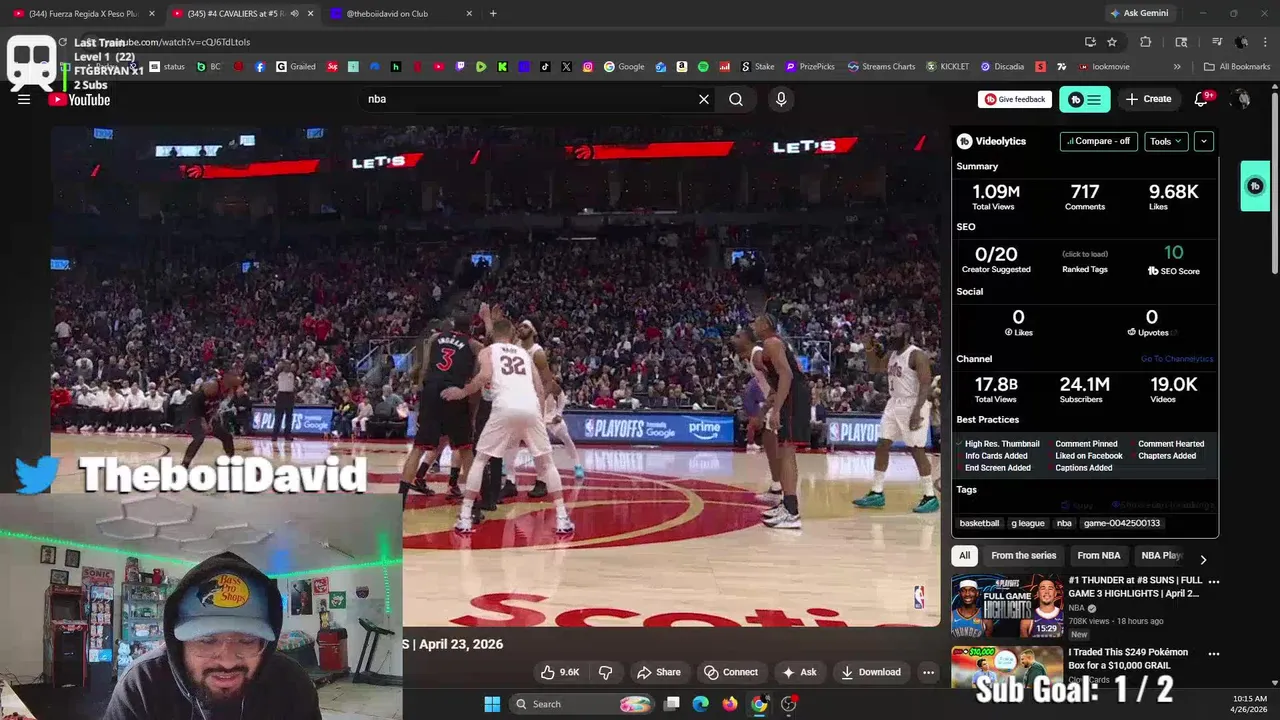Click the Connect button

point(731,672)
